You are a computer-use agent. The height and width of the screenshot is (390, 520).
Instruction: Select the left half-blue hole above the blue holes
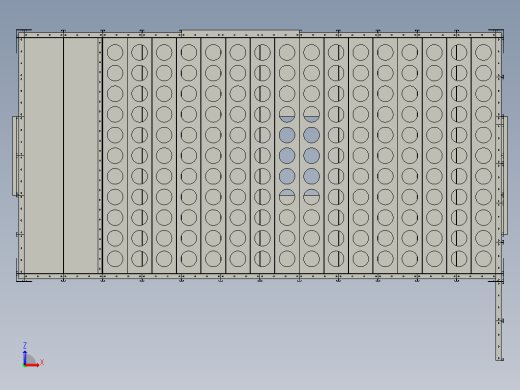pos(287,114)
